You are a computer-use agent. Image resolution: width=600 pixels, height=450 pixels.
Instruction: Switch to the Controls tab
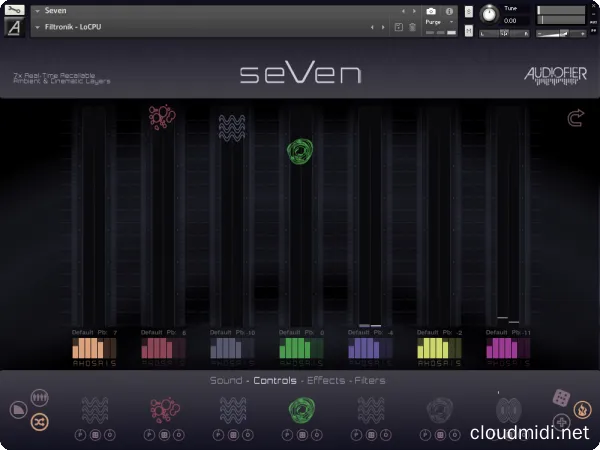click(275, 380)
